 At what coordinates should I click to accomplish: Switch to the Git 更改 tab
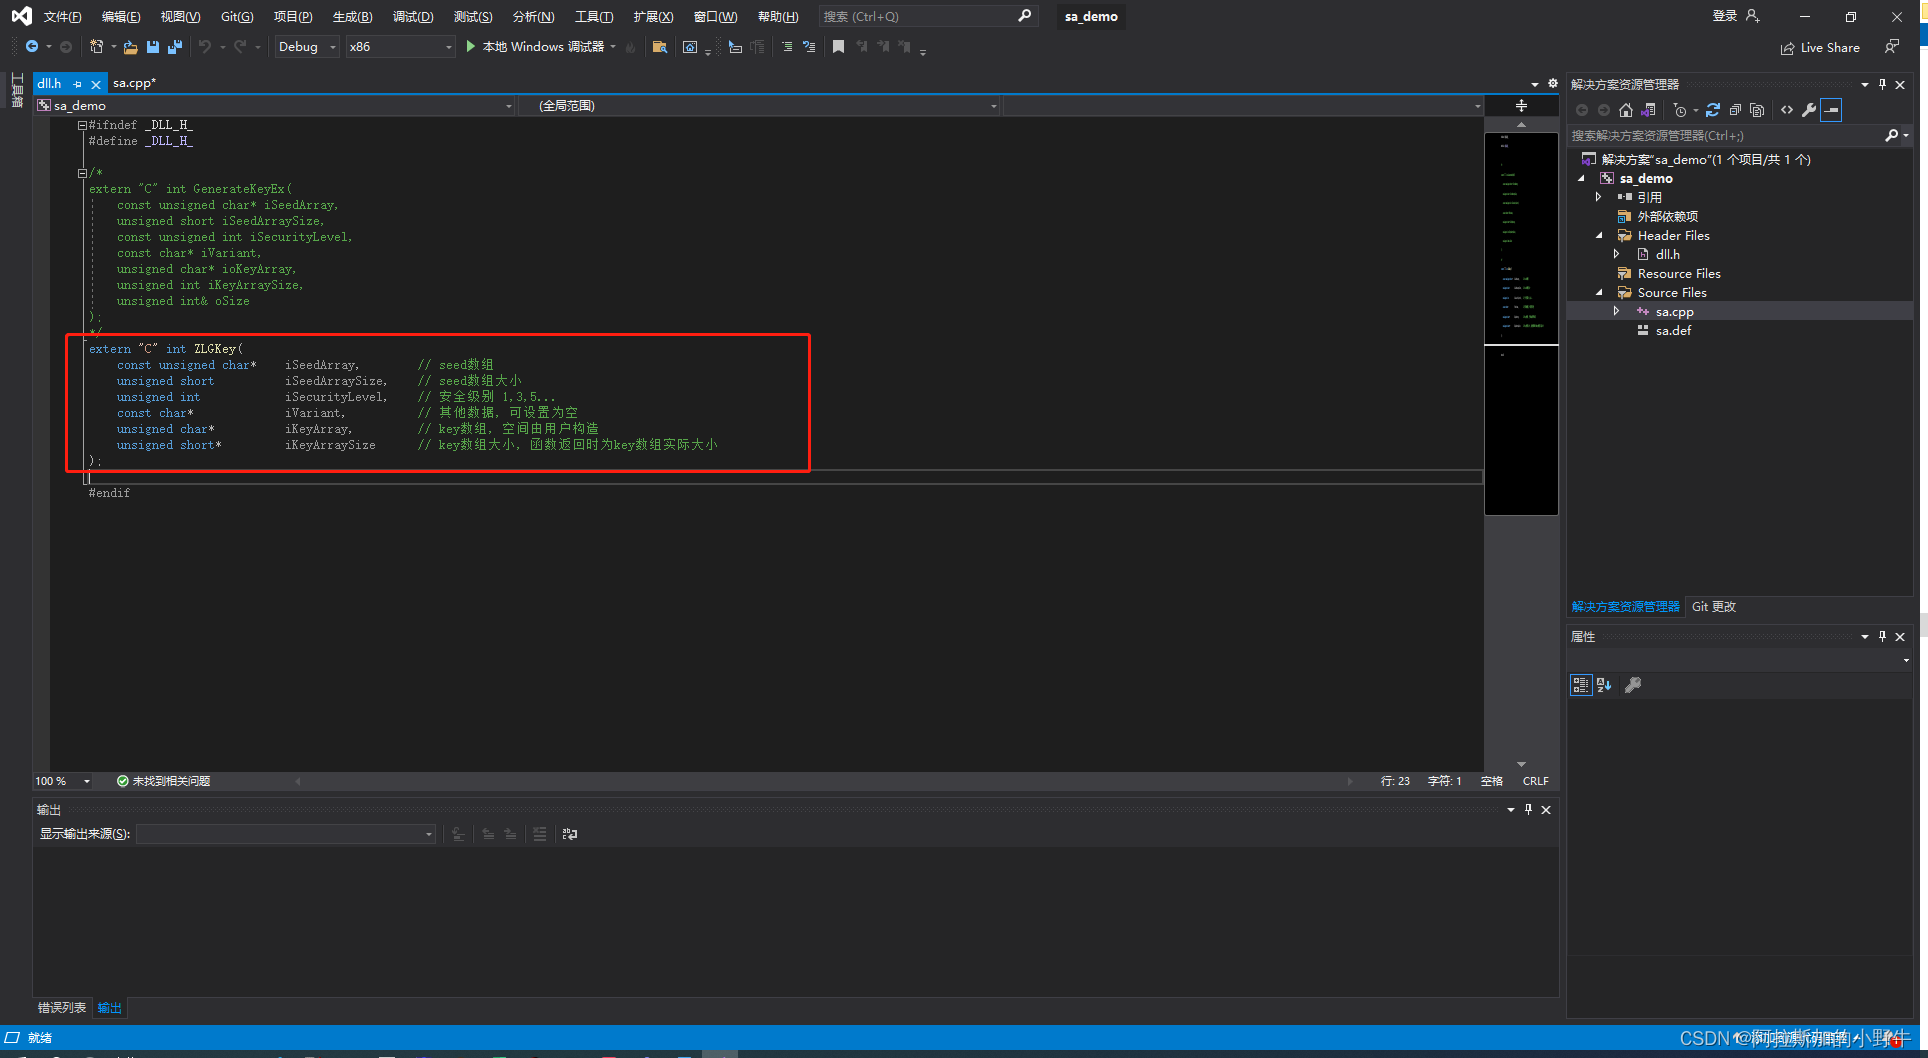coord(1713,607)
